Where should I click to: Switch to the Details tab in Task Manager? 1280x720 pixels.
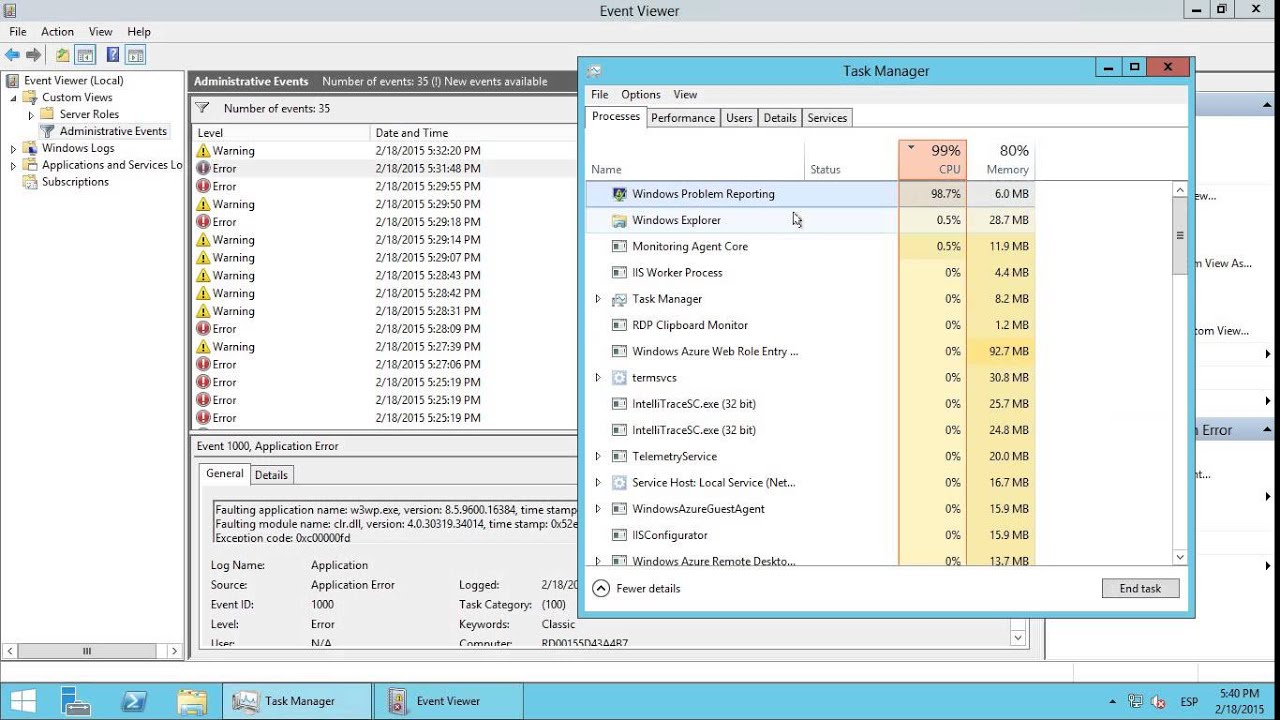(x=780, y=118)
